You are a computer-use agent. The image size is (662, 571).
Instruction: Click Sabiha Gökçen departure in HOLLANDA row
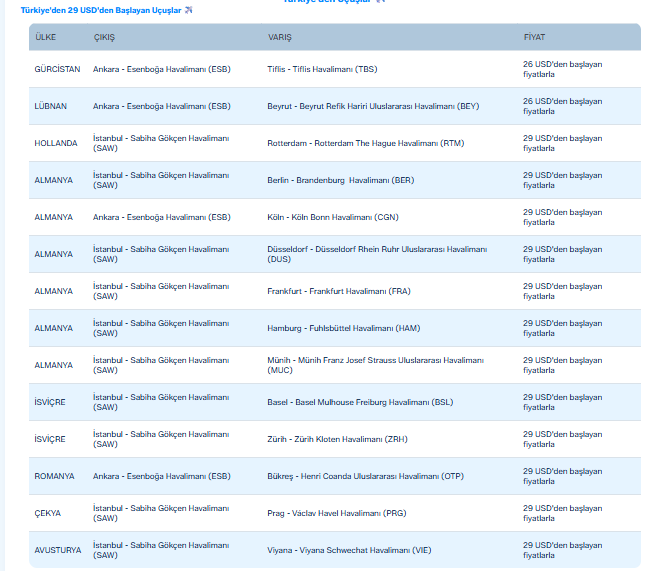pos(161,143)
